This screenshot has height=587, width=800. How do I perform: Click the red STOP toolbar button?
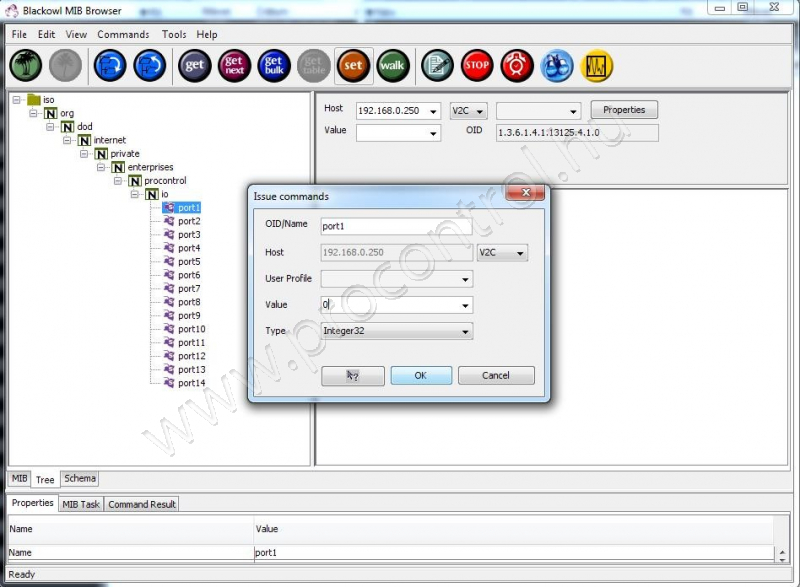(x=477, y=65)
